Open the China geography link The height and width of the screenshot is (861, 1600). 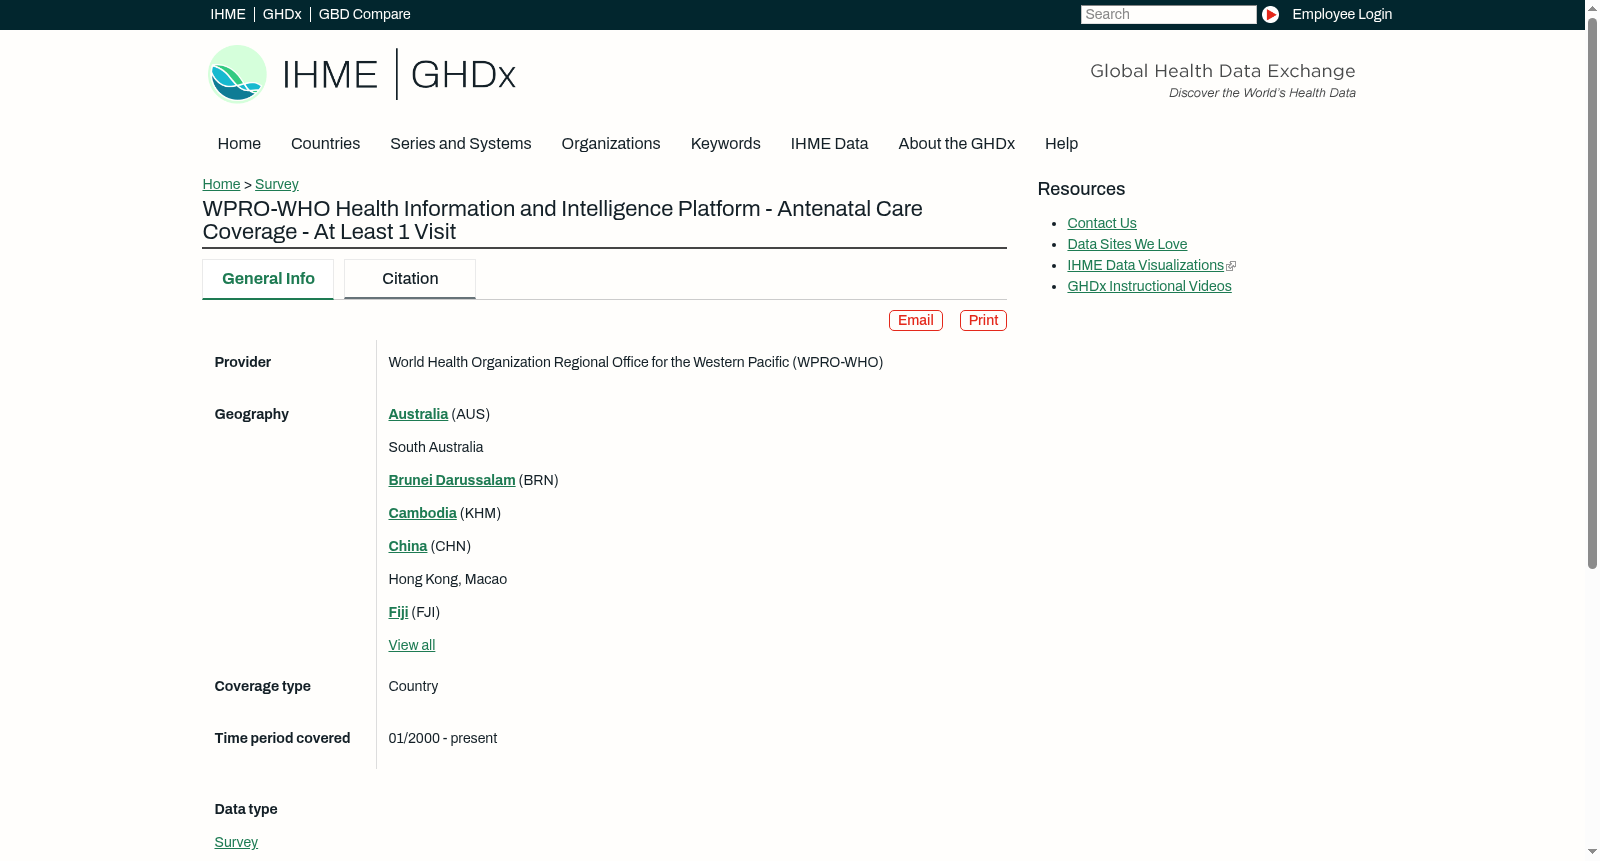[408, 546]
